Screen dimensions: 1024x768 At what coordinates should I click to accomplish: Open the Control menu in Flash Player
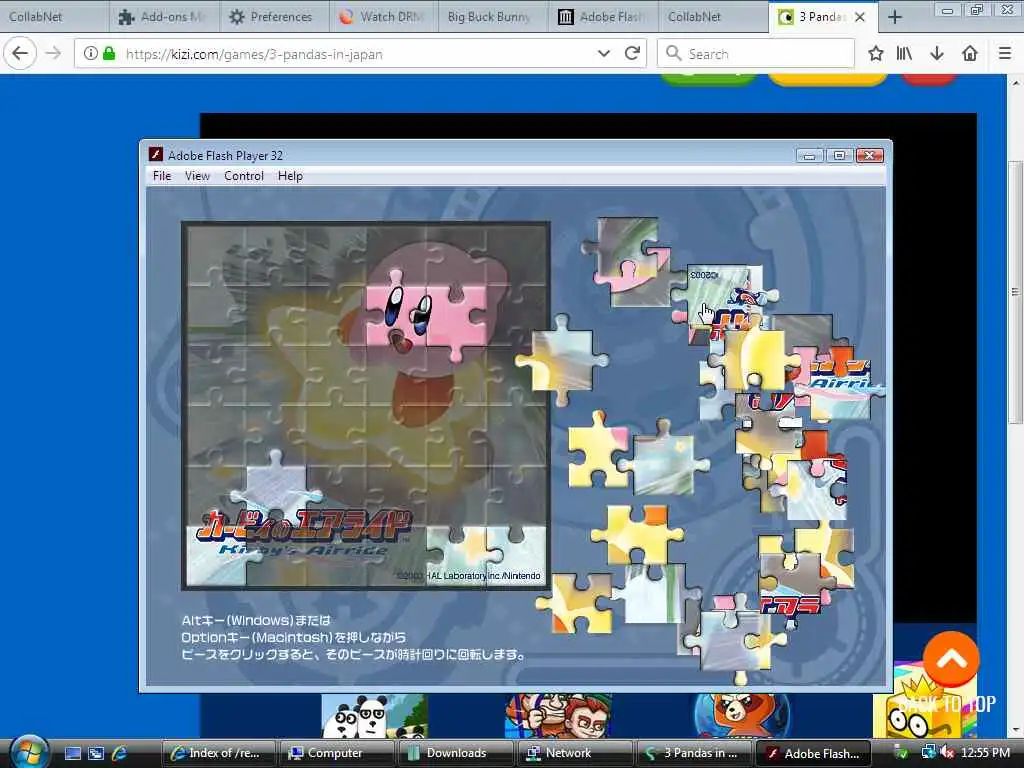[x=244, y=176]
